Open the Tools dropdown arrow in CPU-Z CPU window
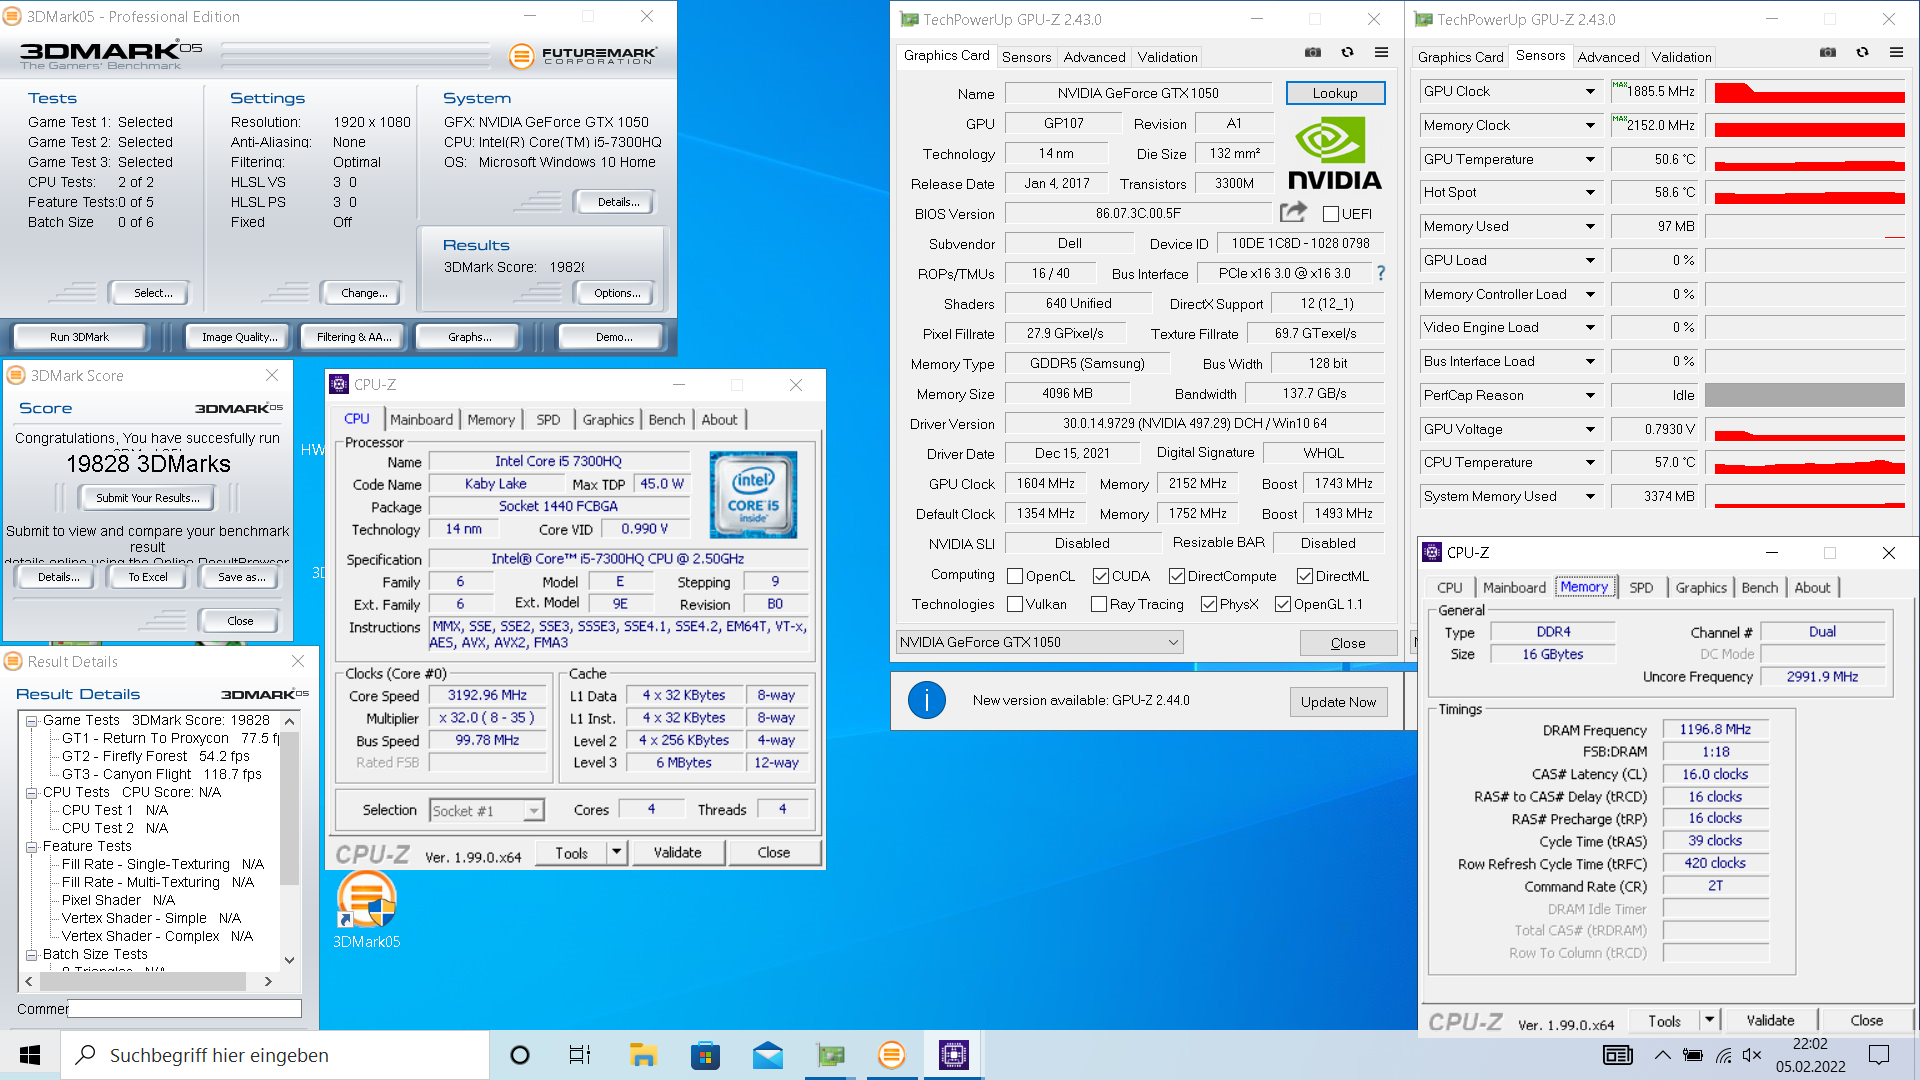The width and height of the screenshot is (1920, 1080). pyautogui.click(x=617, y=852)
